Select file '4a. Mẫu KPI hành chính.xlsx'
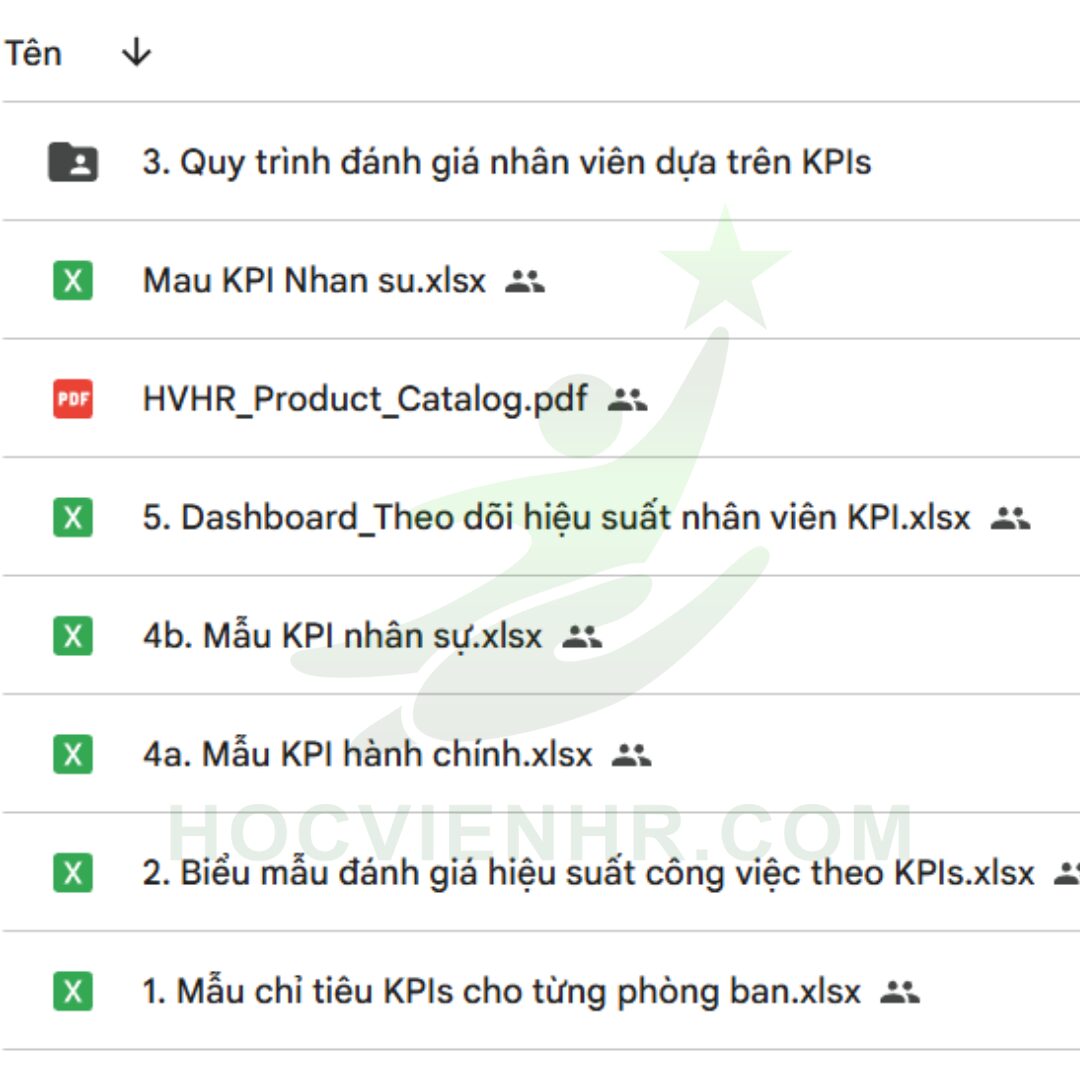The height and width of the screenshot is (1080, 1080). tap(367, 754)
